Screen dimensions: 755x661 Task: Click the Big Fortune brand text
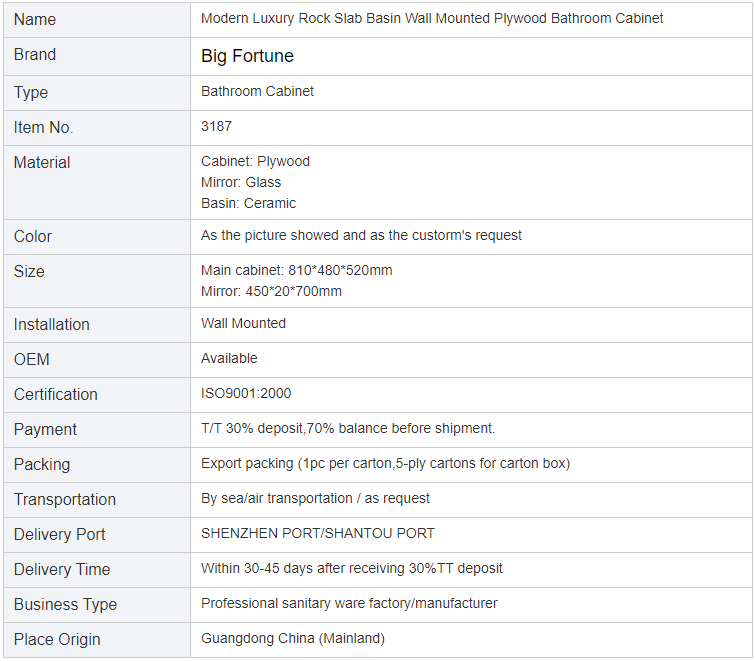[x=247, y=56]
